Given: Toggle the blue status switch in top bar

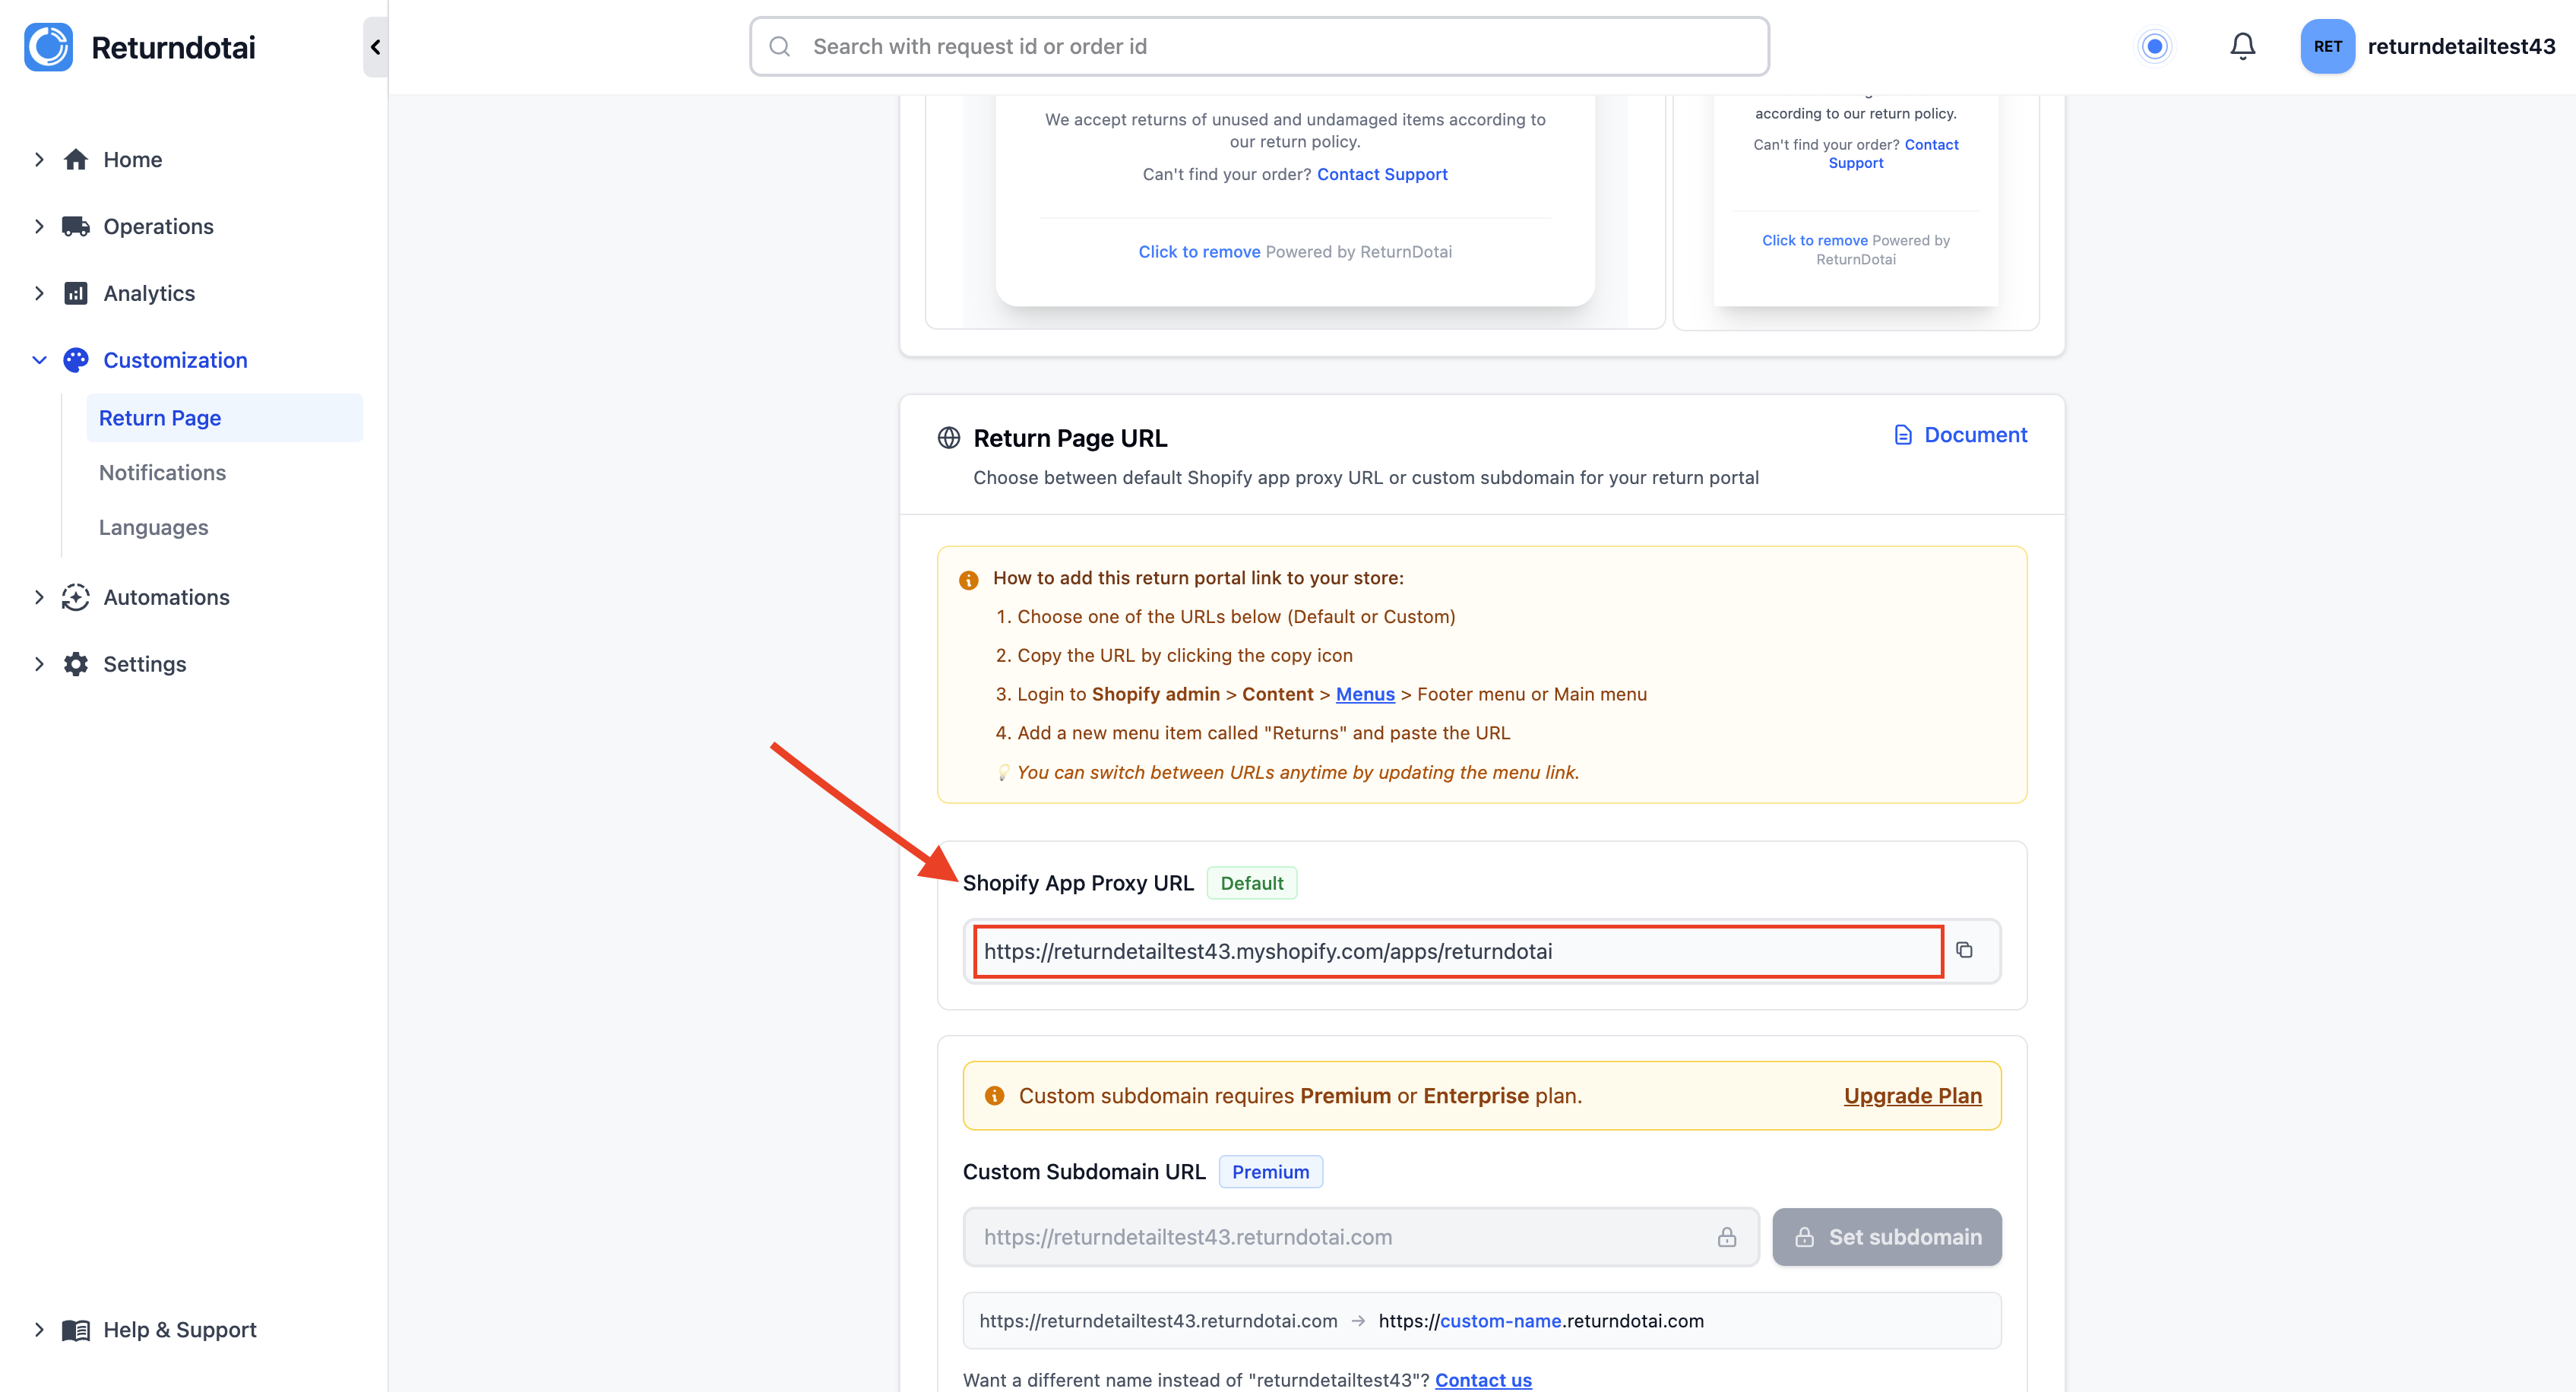Looking at the screenshot, I should coord(2155,46).
